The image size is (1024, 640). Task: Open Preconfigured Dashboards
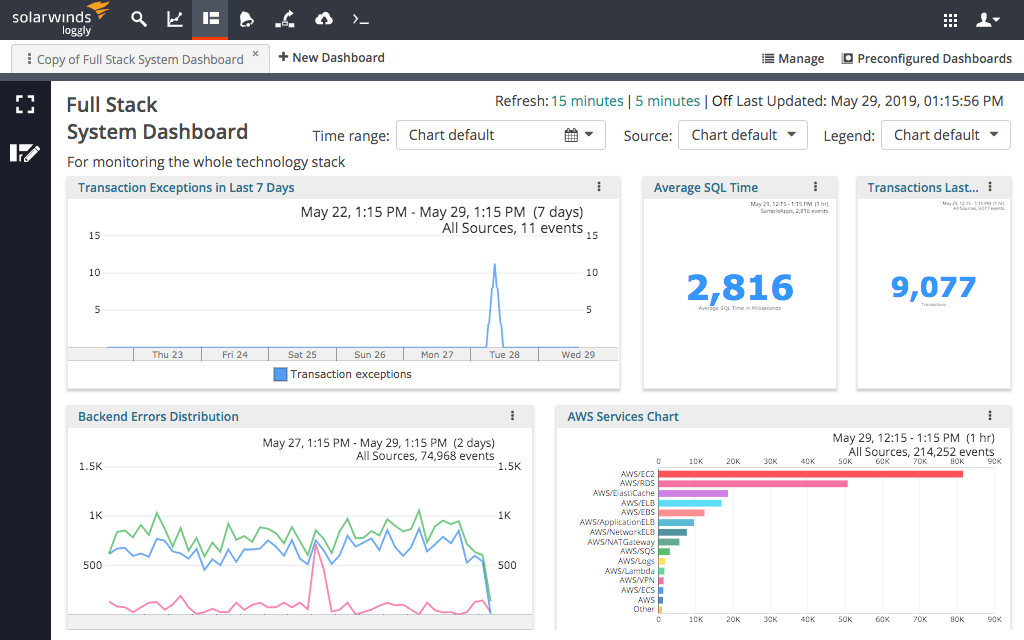(x=926, y=58)
